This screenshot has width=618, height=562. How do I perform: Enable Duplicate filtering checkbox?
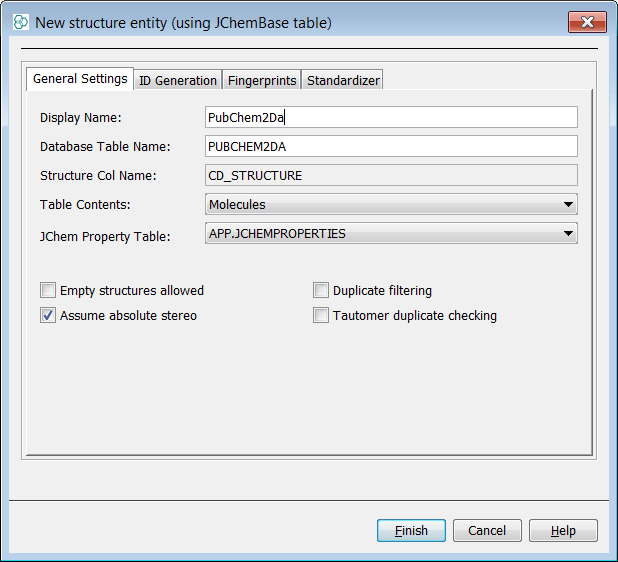coord(321,291)
